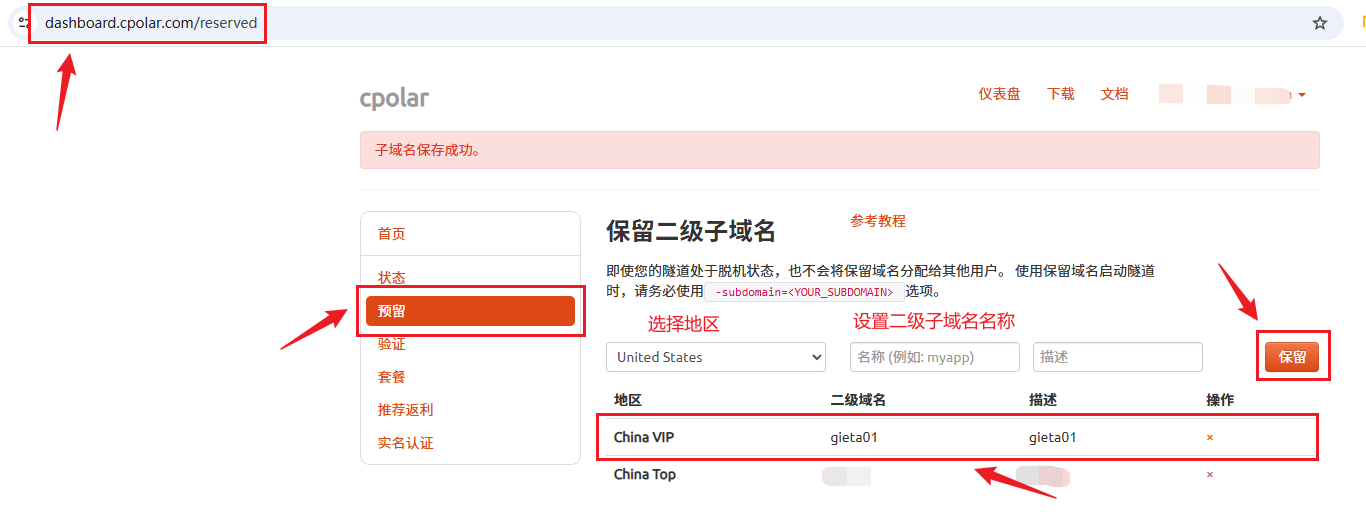The image size is (1366, 531).
Task: Open the site information icon in address bar
Action: pos(22,23)
